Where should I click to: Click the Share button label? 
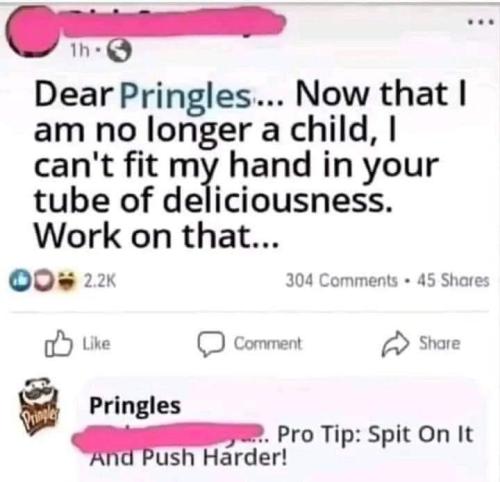click(x=440, y=343)
